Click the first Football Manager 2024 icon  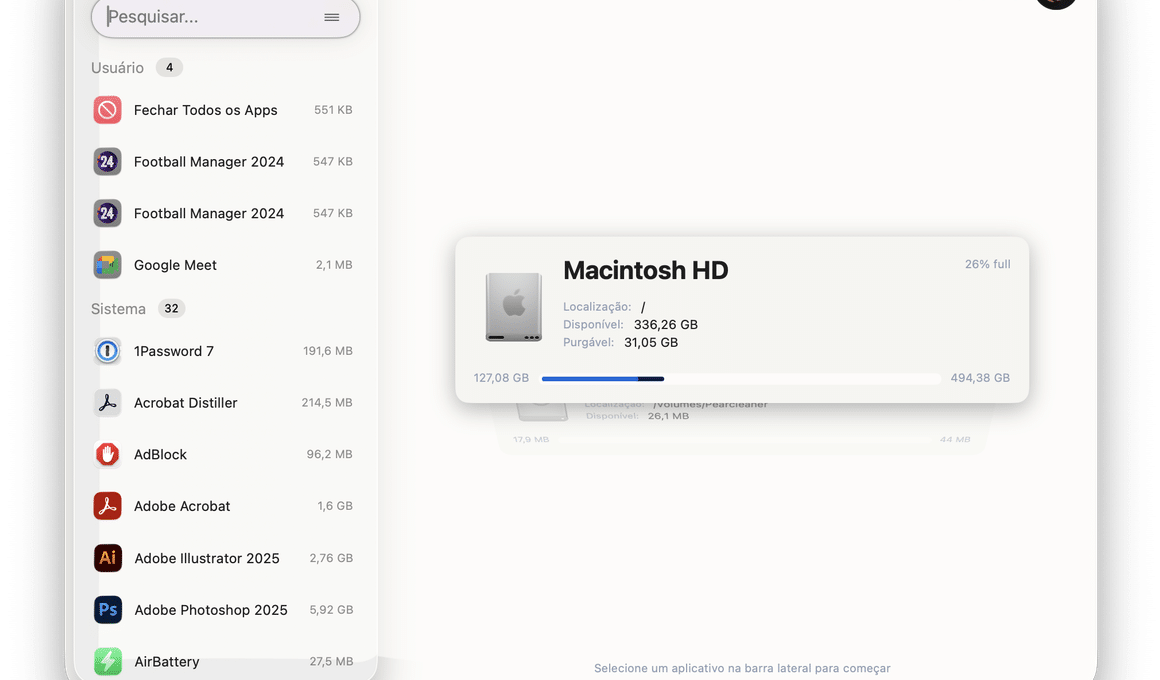(107, 162)
